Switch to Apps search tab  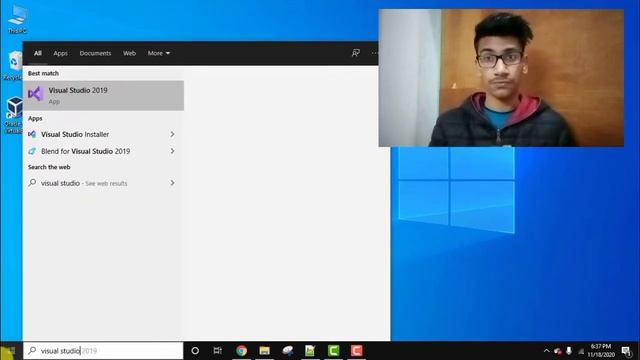point(60,53)
